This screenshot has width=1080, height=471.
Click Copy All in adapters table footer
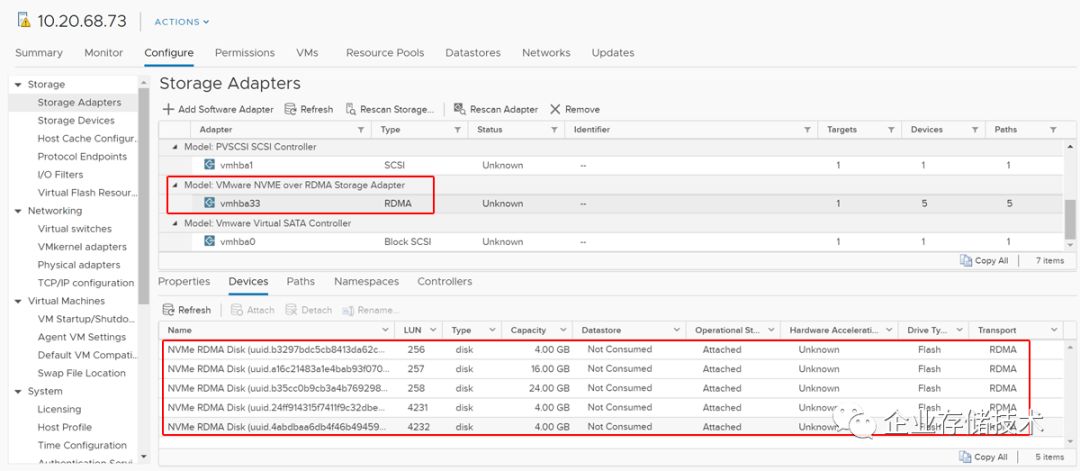click(x=984, y=261)
